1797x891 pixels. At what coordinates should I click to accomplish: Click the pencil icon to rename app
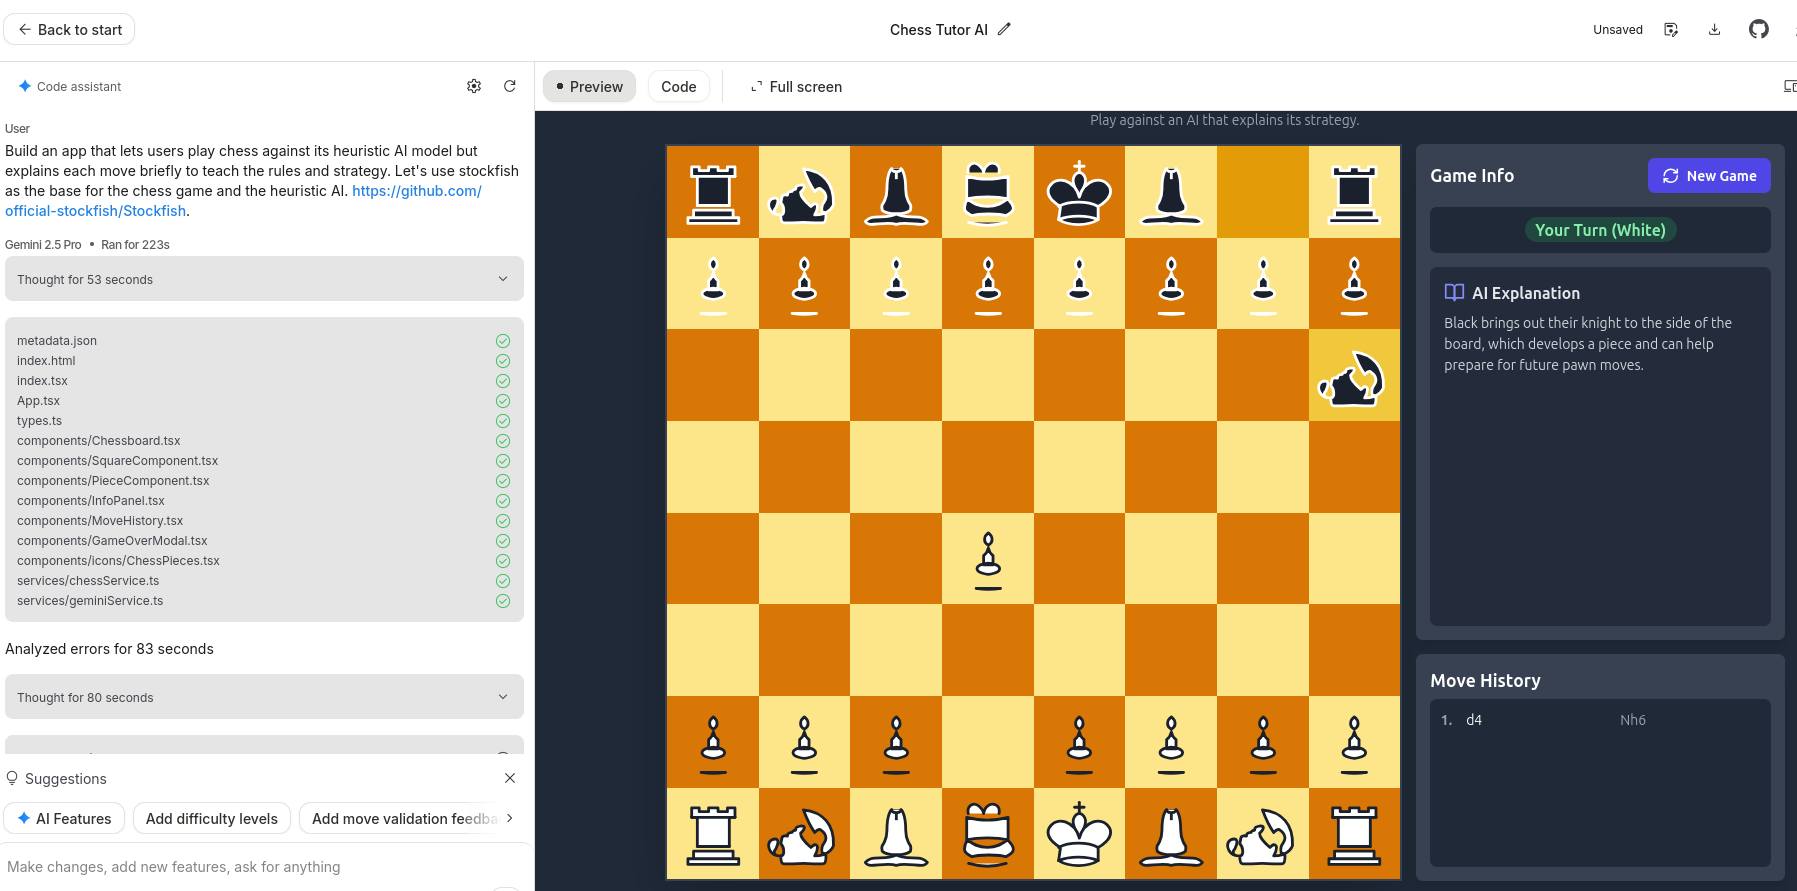point(1004,30)
